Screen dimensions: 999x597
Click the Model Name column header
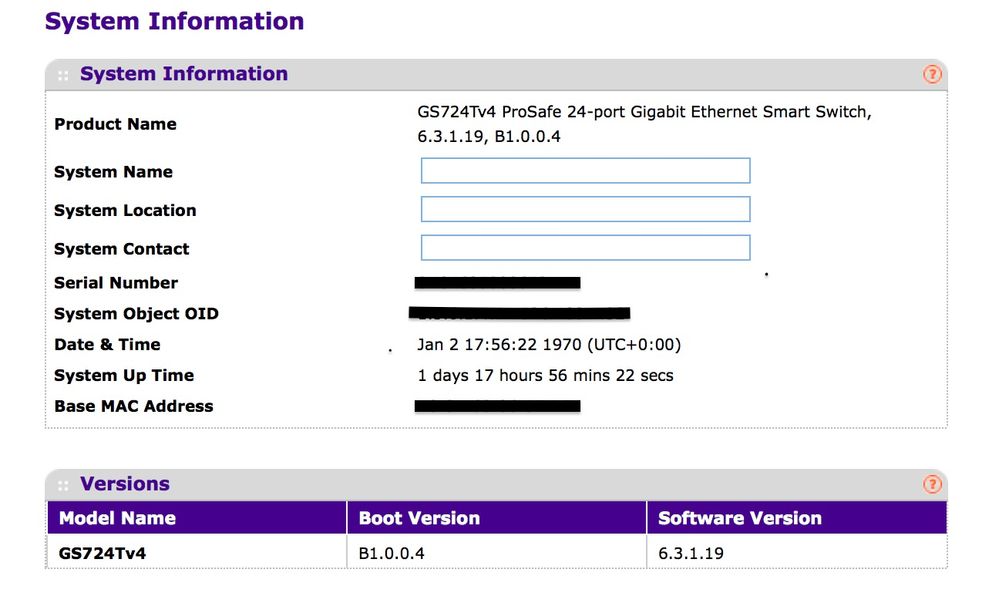(x=197, y=517)
